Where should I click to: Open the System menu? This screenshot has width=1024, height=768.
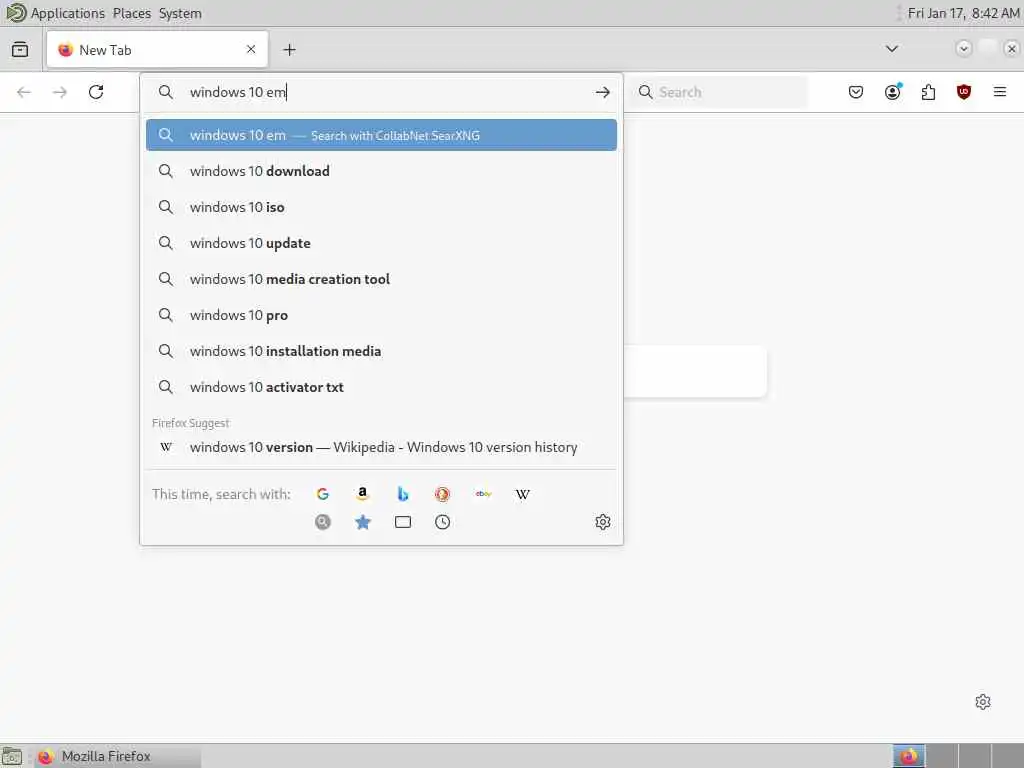coord(180,13)
